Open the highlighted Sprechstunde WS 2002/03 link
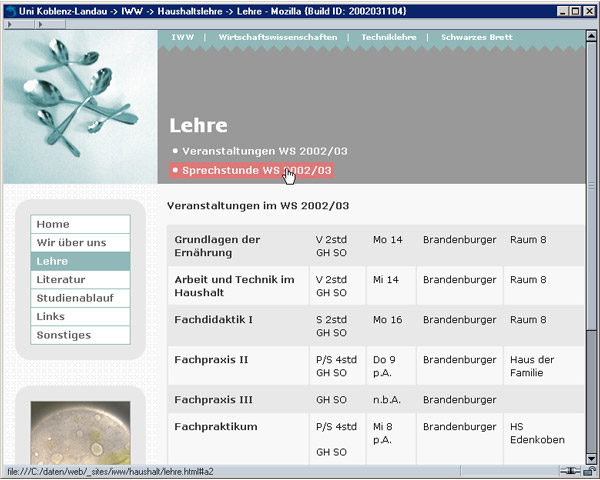The width and height of the screenshot is (600, 480). pyautogui.click(x=256, y=170)
